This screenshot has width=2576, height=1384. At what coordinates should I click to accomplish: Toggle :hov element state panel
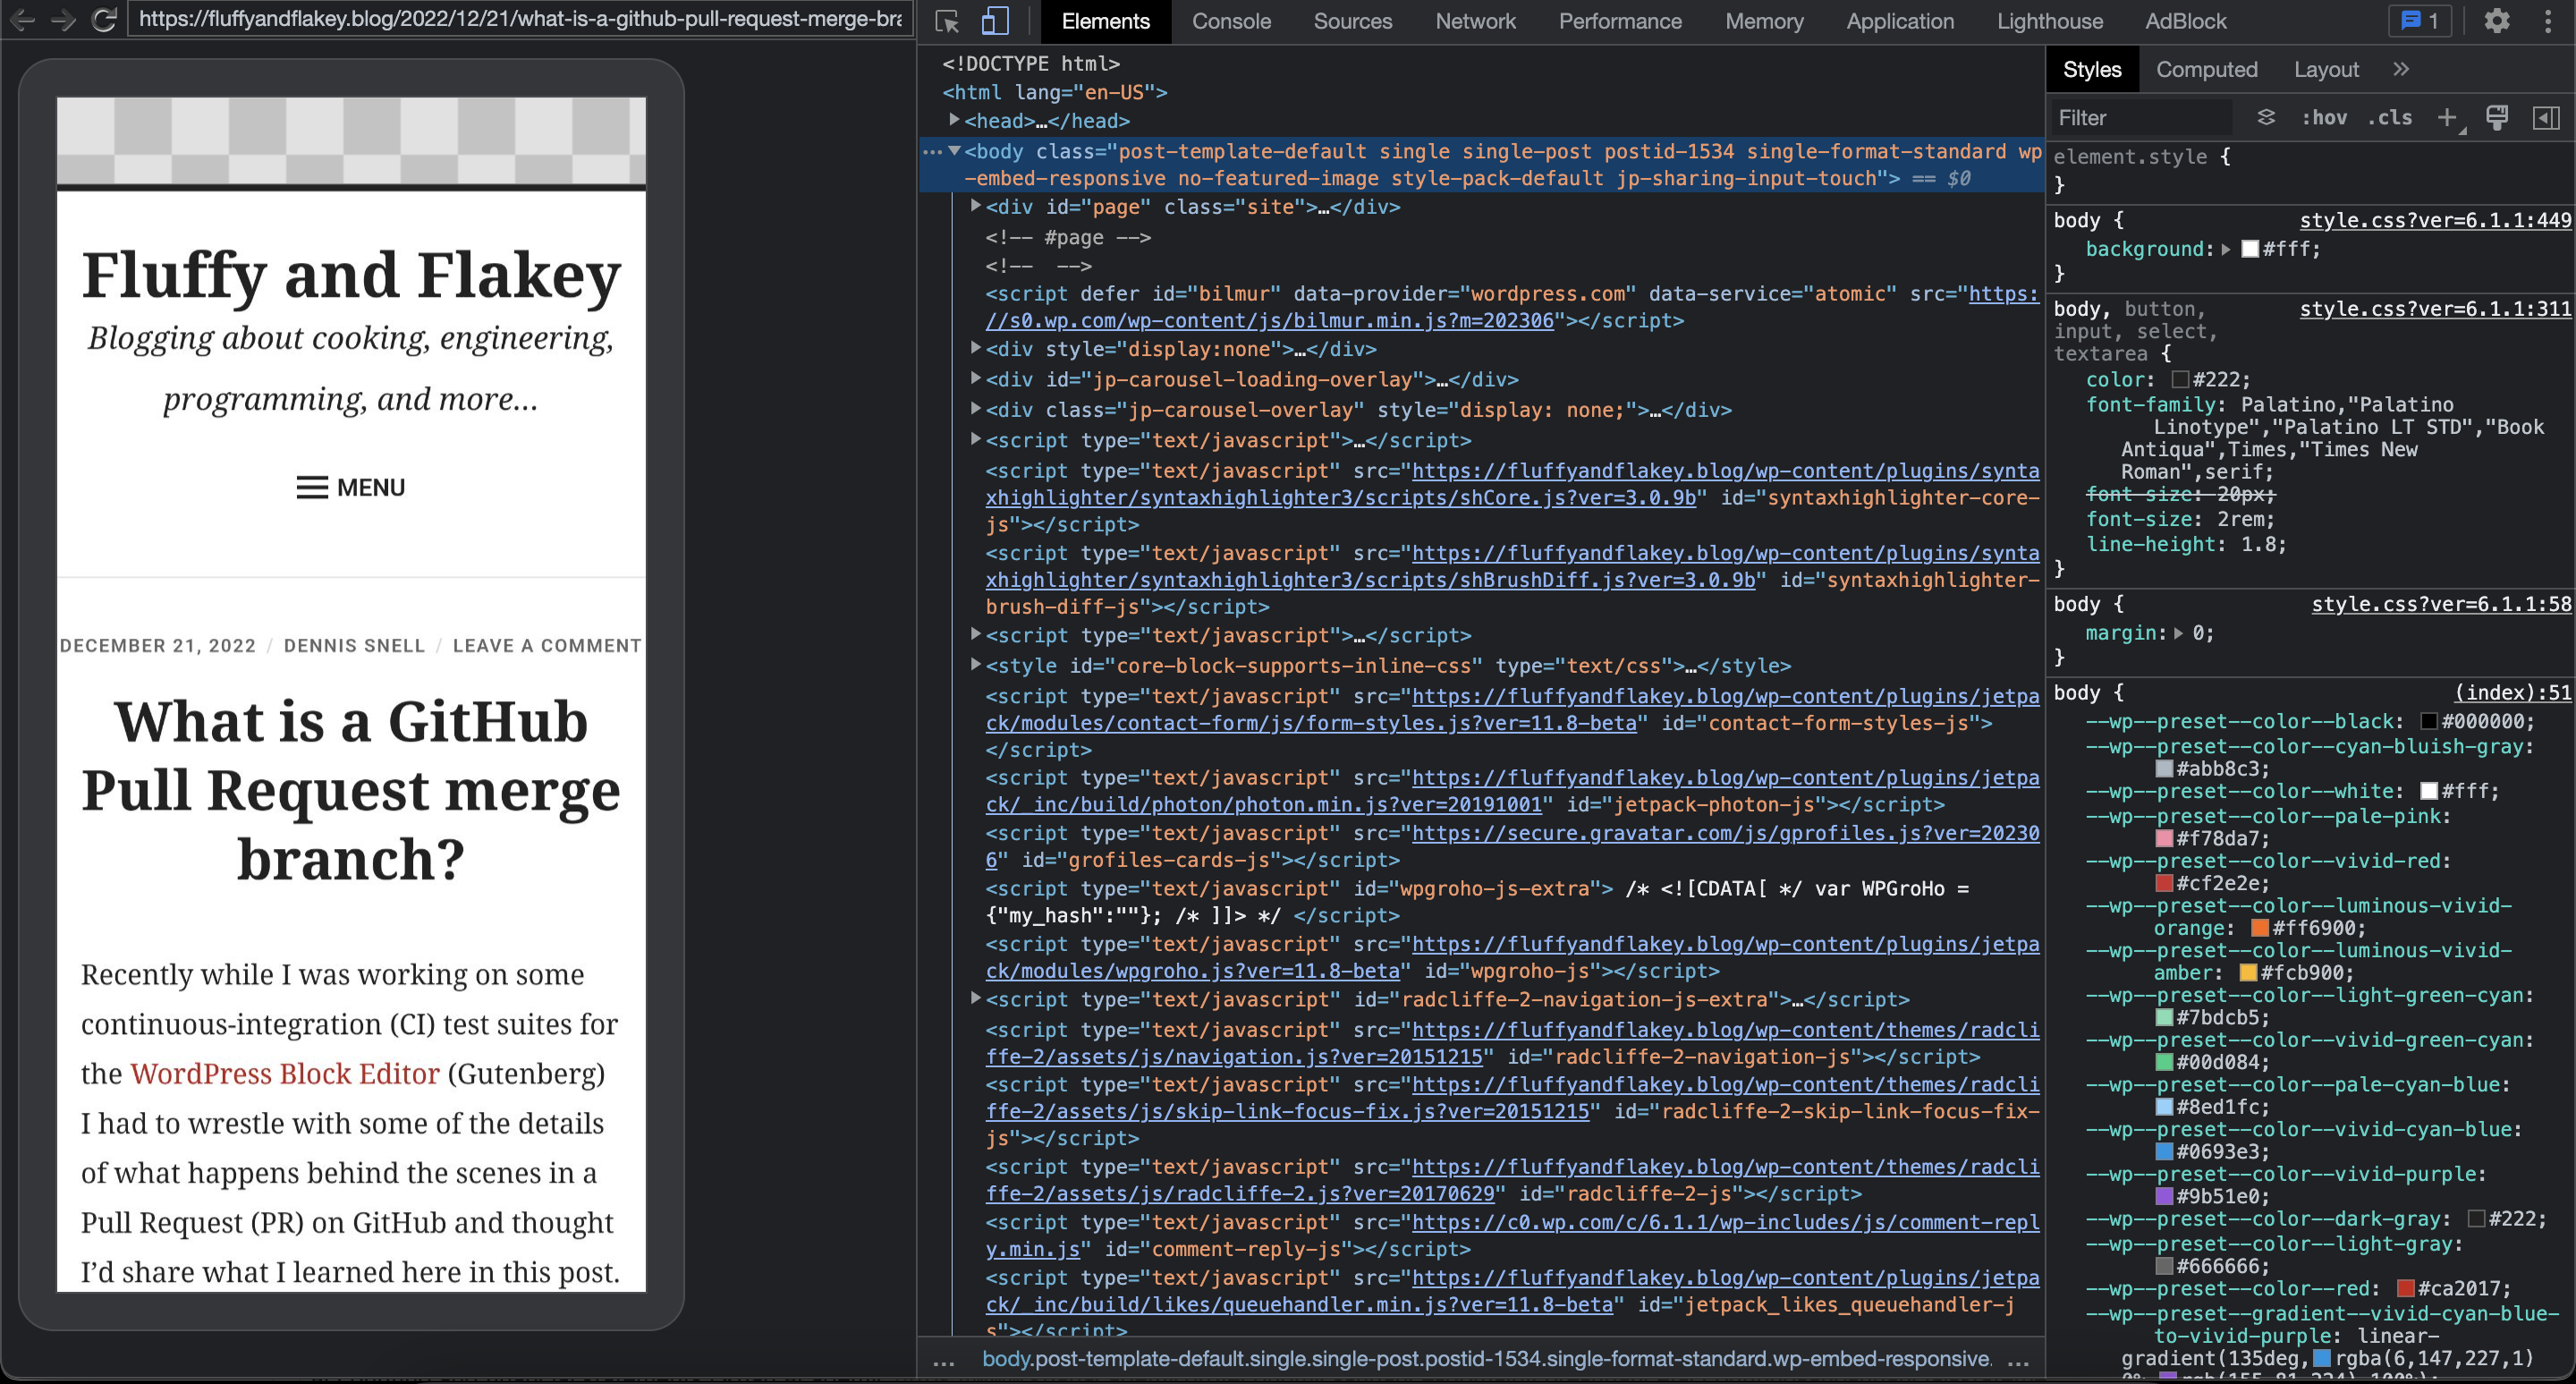point(2324,118)
